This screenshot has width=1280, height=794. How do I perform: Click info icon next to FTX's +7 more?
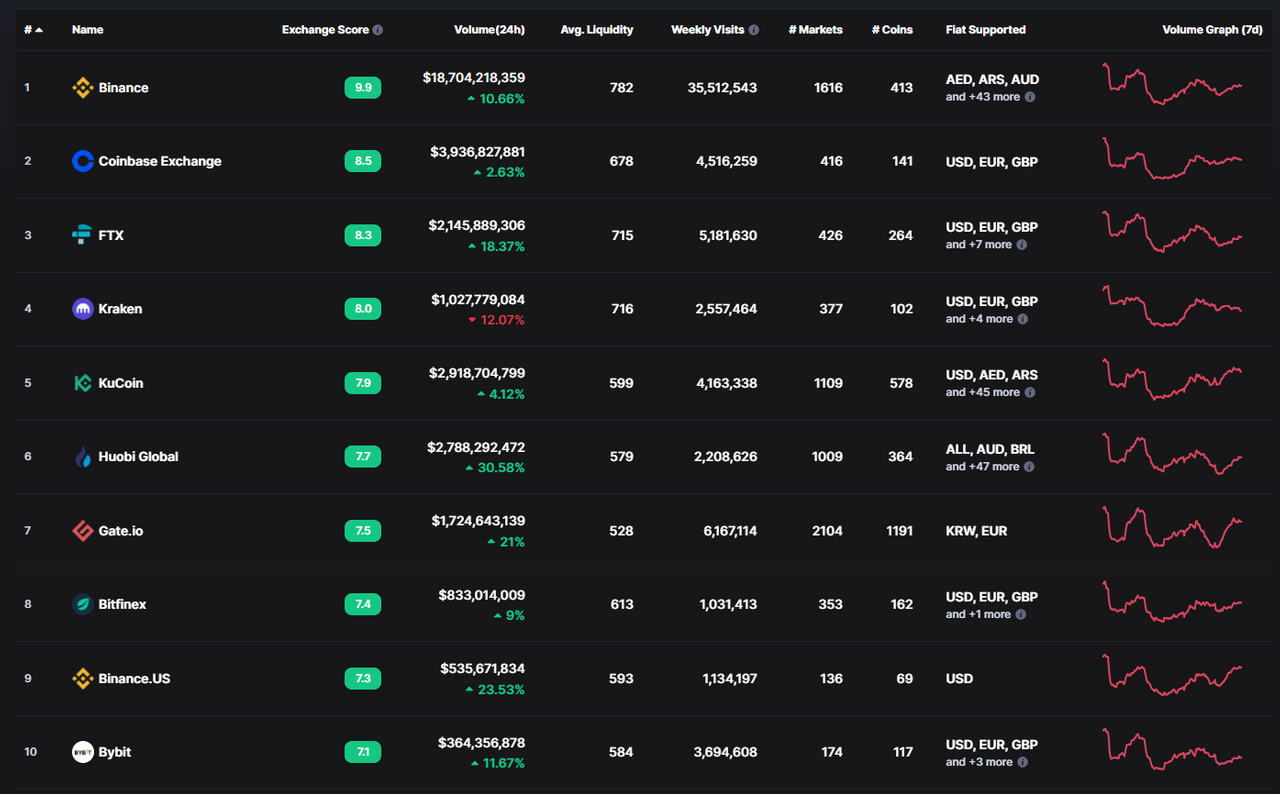coord(1022,245)
